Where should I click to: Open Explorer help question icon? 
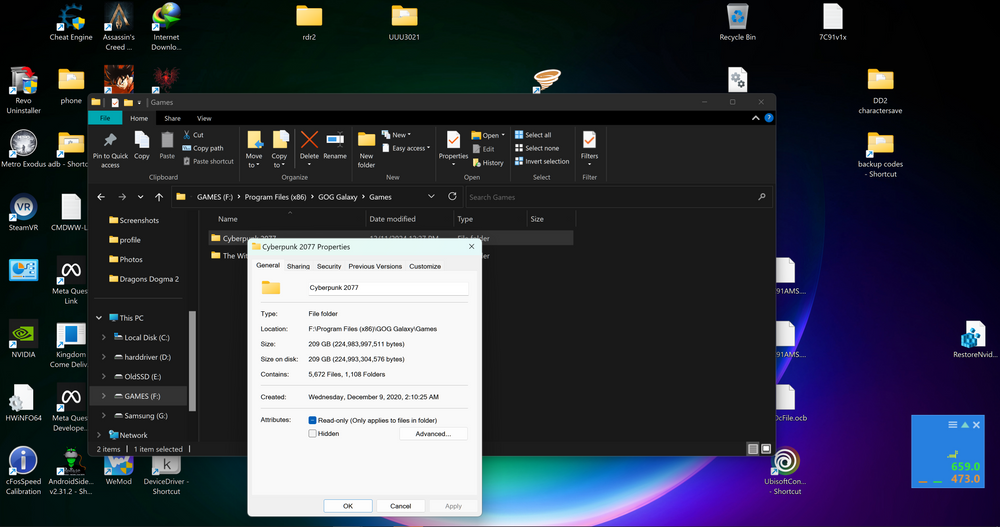tap(768, 118)
